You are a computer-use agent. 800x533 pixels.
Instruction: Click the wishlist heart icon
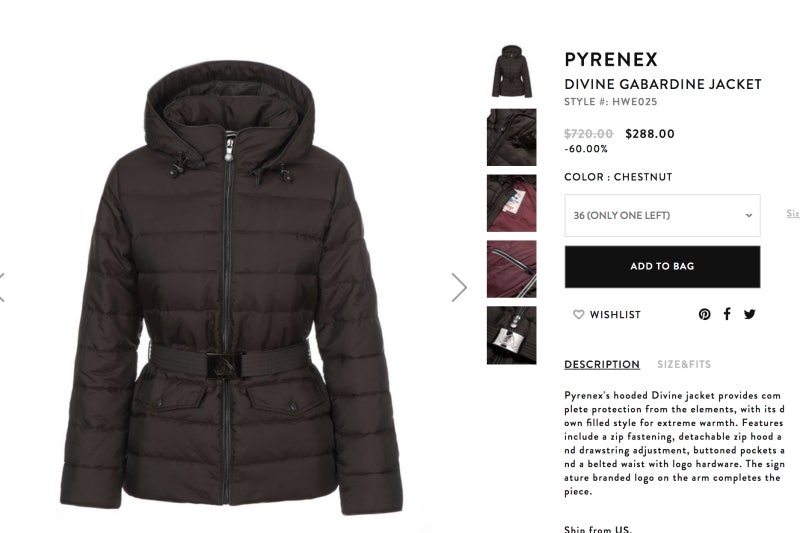pyautogui.click(x=579, y=315)
